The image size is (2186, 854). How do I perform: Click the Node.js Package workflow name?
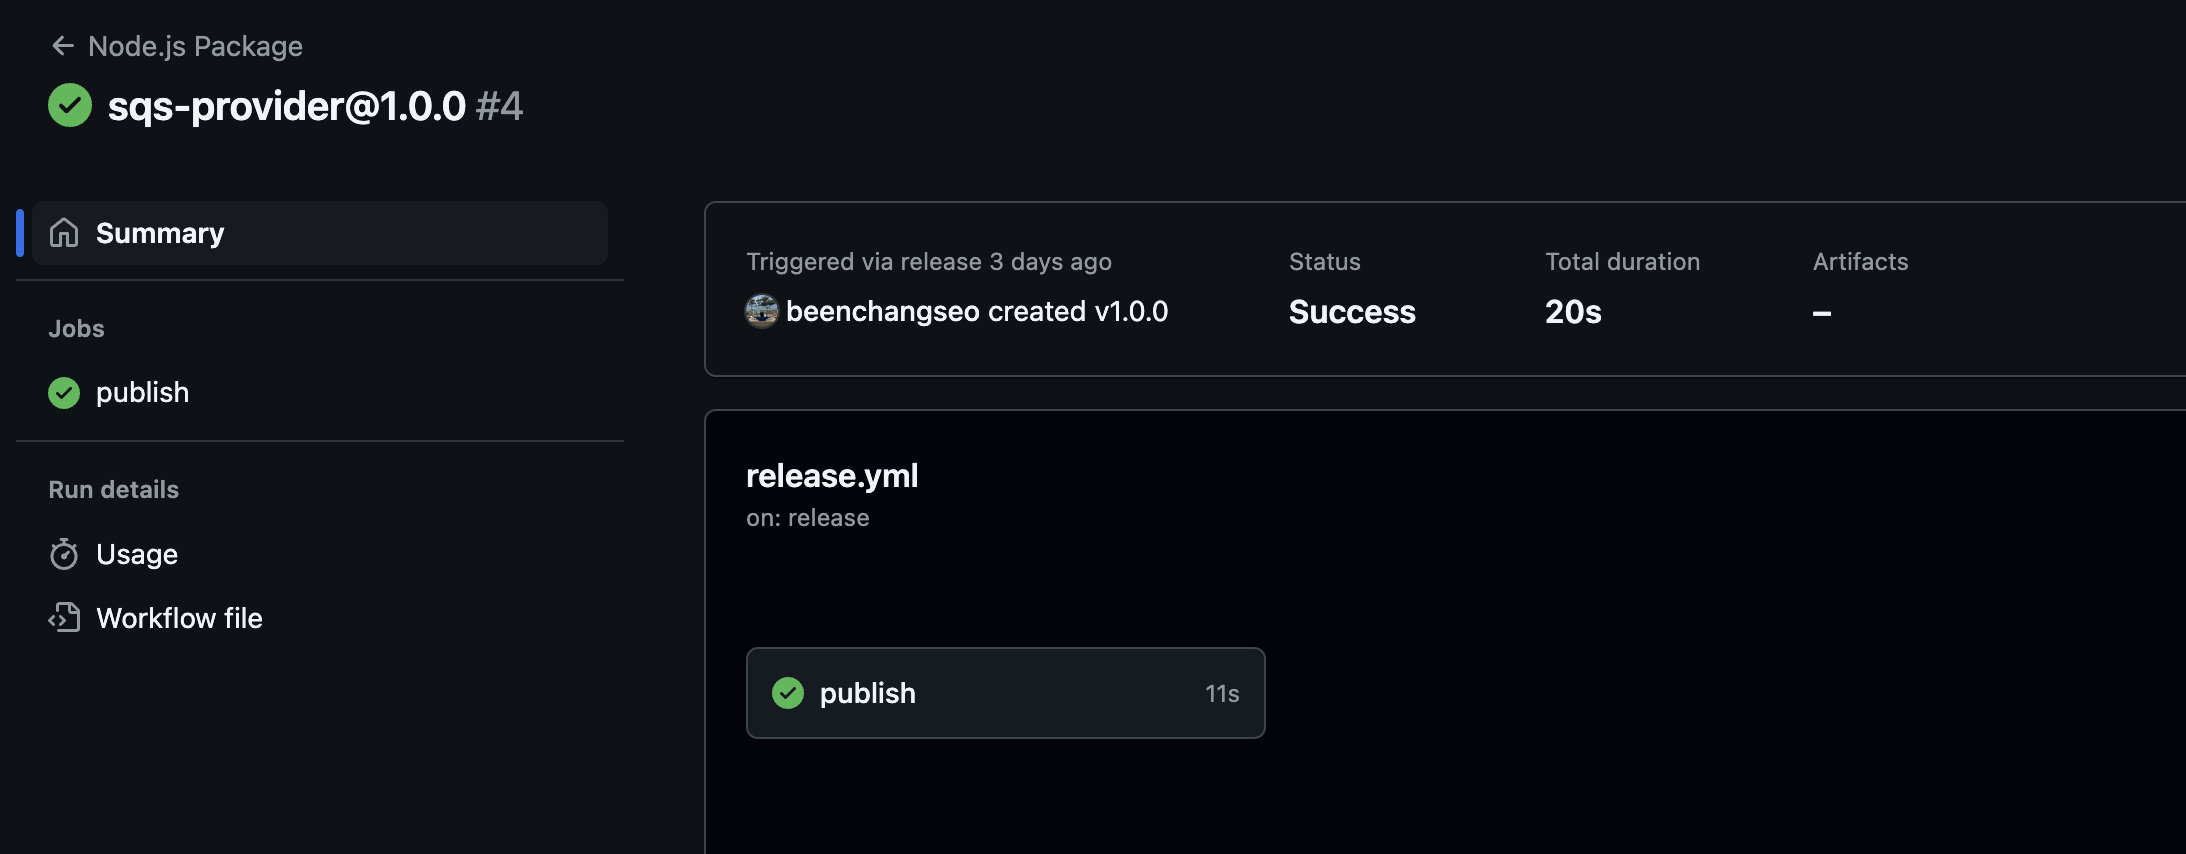coord(196,45)
